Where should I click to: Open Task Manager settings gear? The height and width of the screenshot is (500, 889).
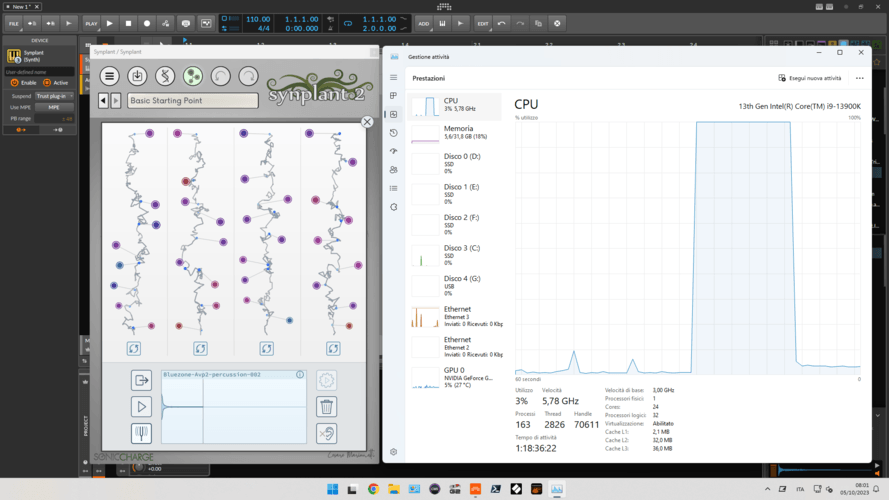pos(393,452)
